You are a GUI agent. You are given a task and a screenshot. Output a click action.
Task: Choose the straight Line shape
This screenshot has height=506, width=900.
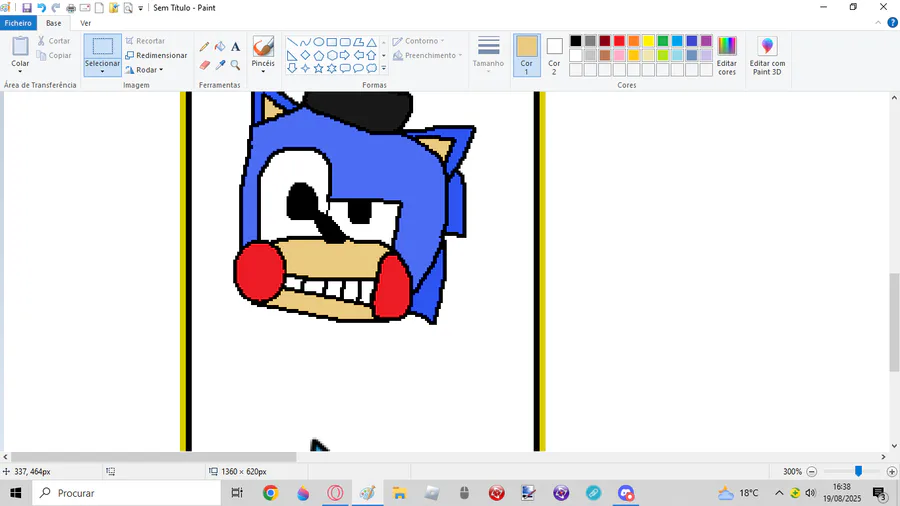pyautogui.click(x=292, y=42)
